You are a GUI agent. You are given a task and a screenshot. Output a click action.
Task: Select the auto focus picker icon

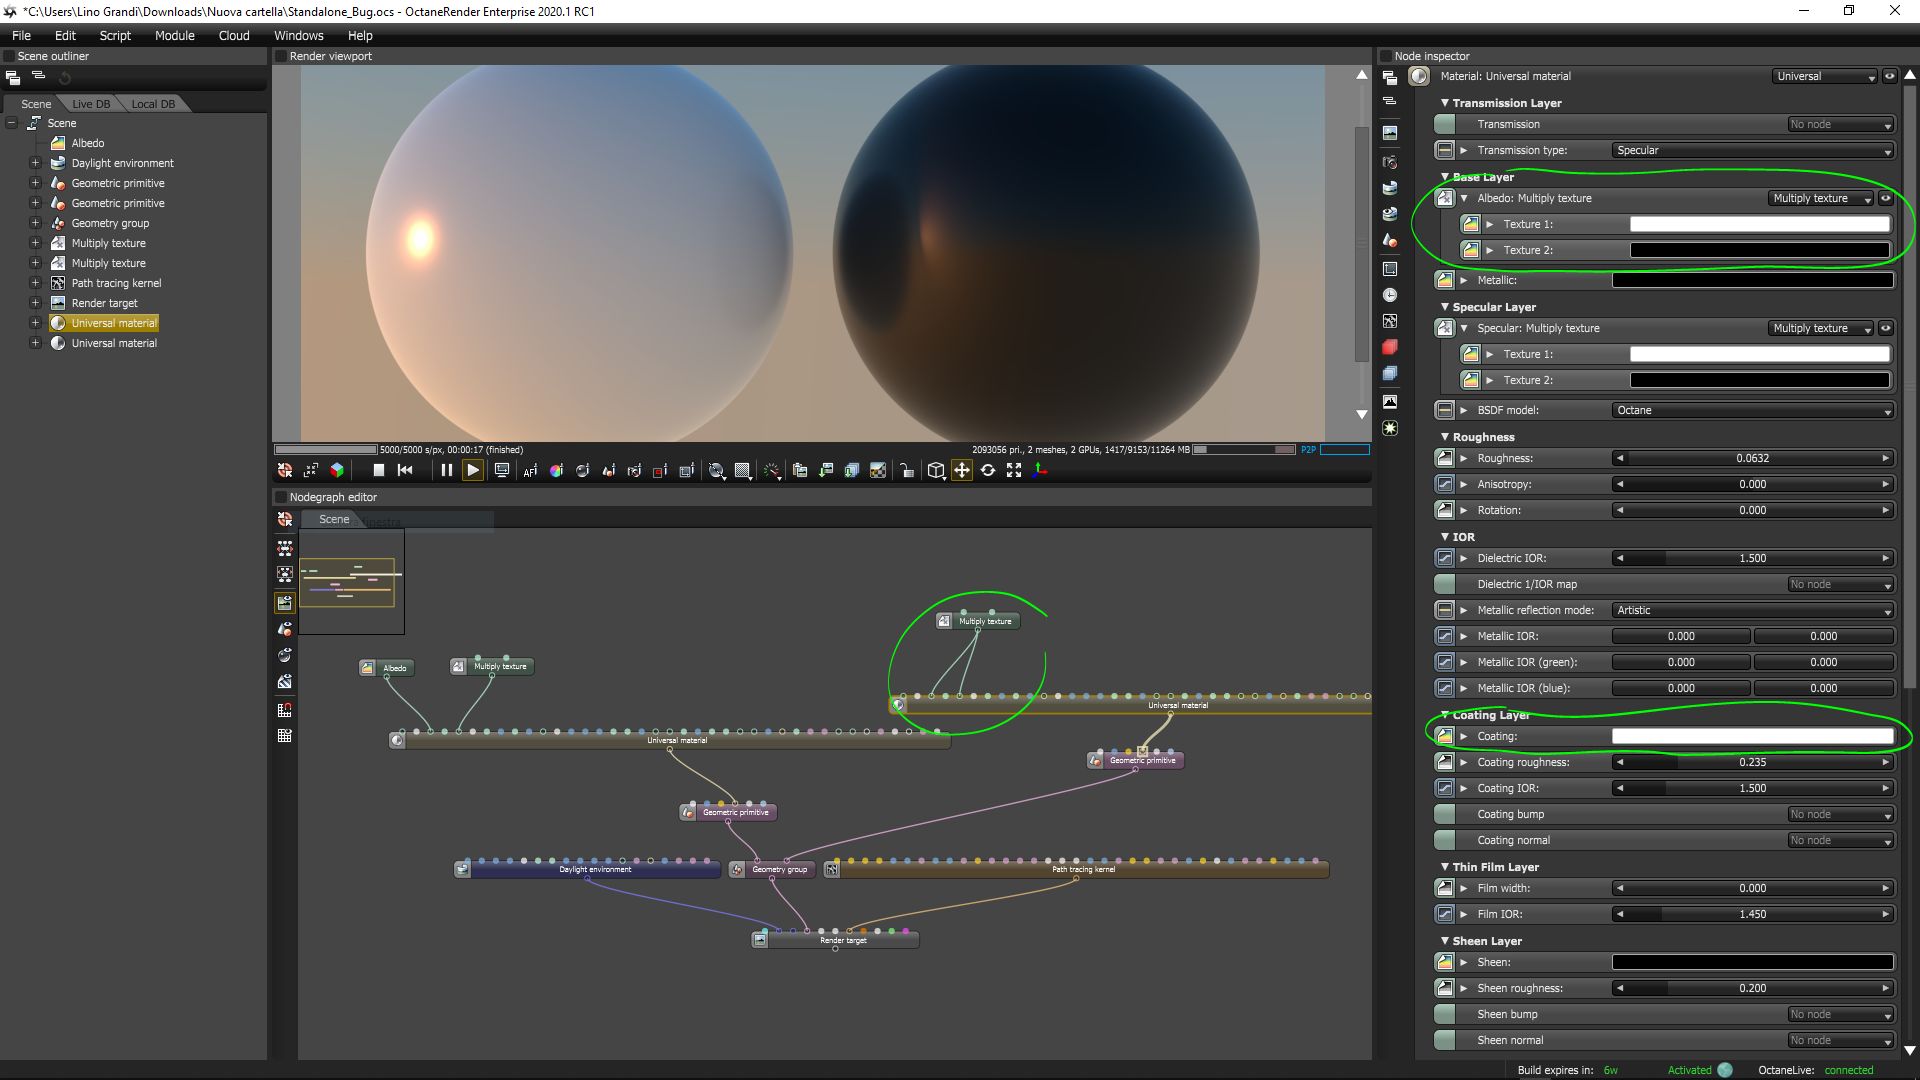click(531, 470)
